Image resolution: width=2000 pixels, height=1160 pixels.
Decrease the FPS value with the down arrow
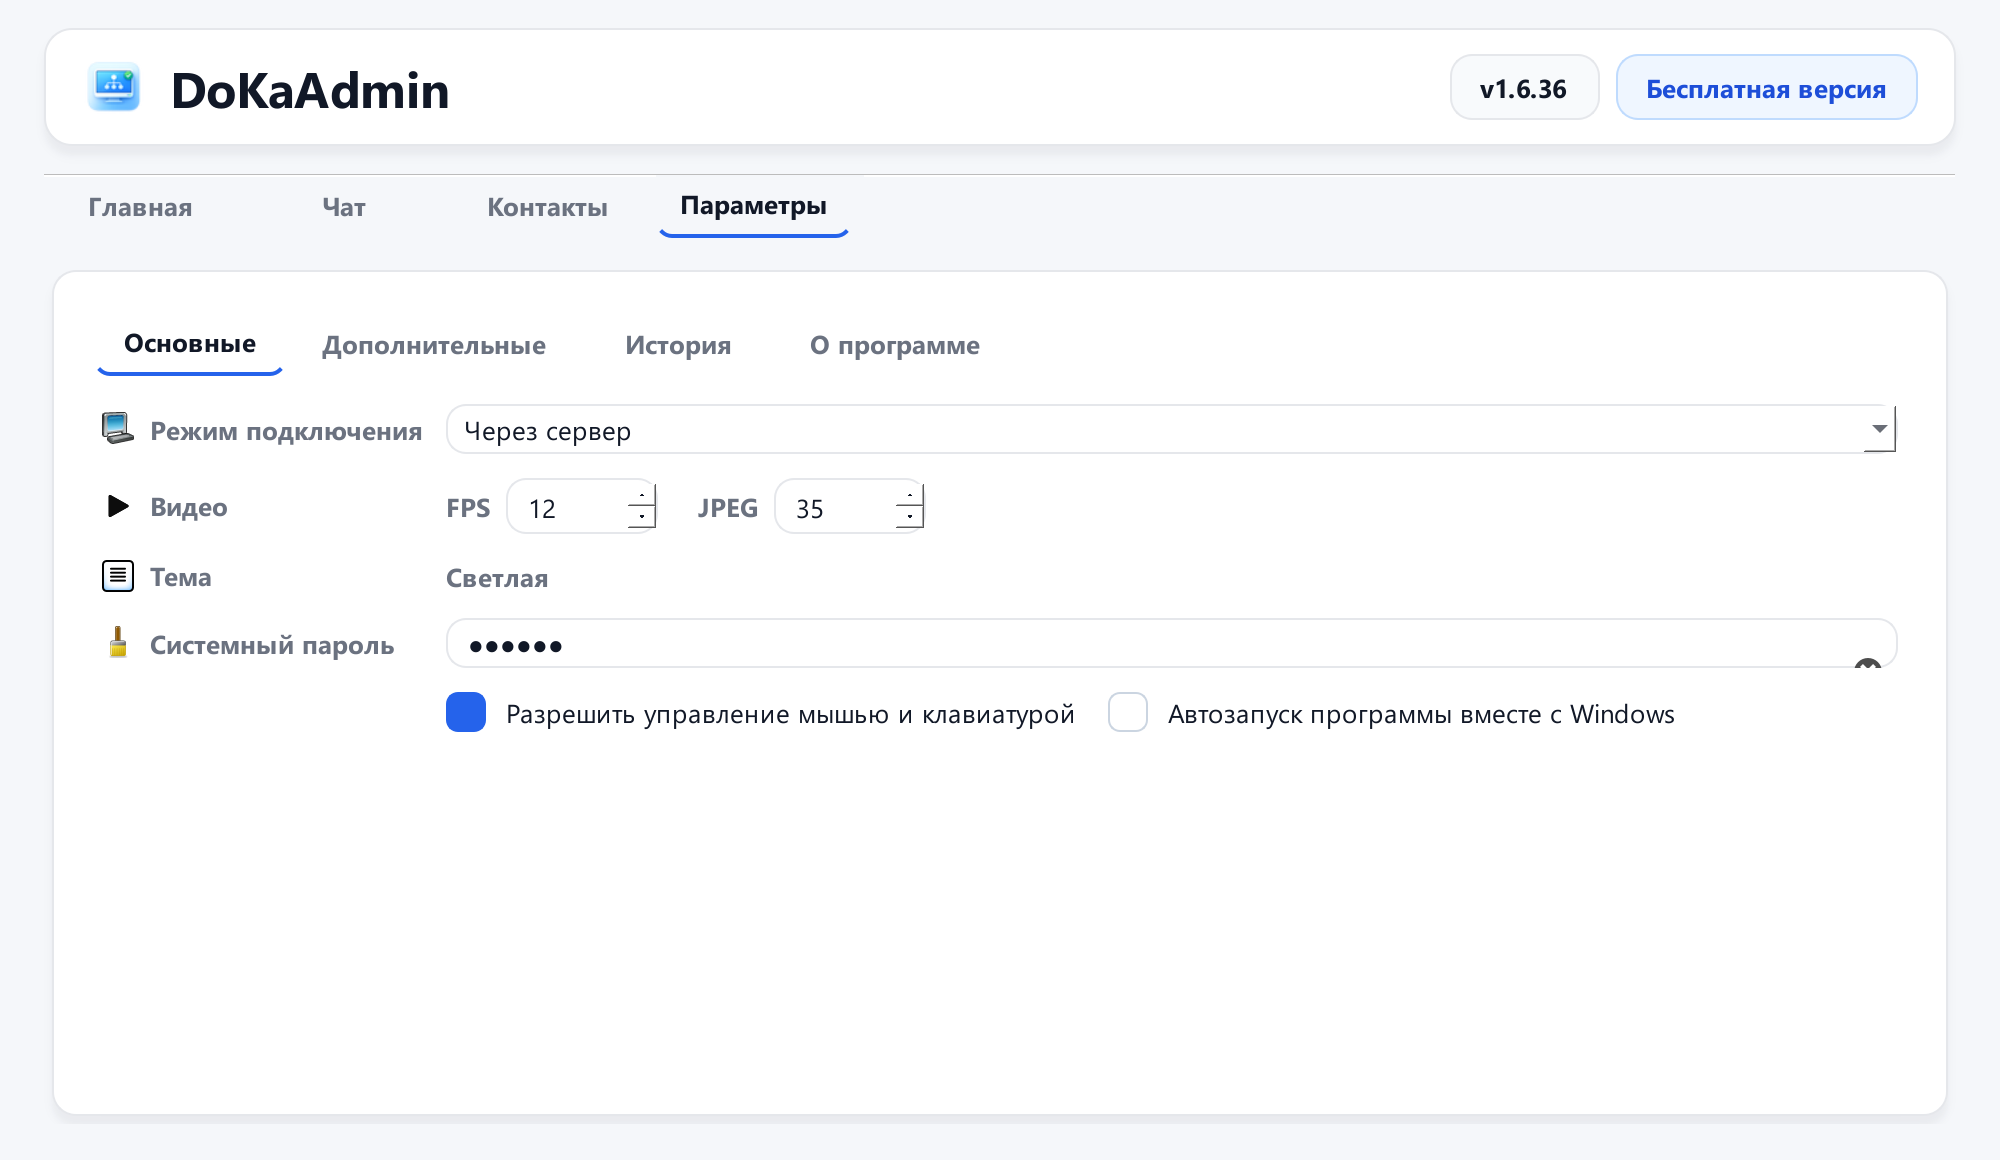pos(642,517)
